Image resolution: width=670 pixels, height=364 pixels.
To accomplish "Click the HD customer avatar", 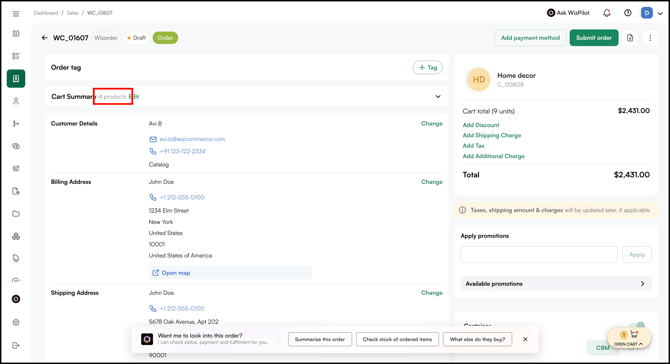I will (479, 79).
